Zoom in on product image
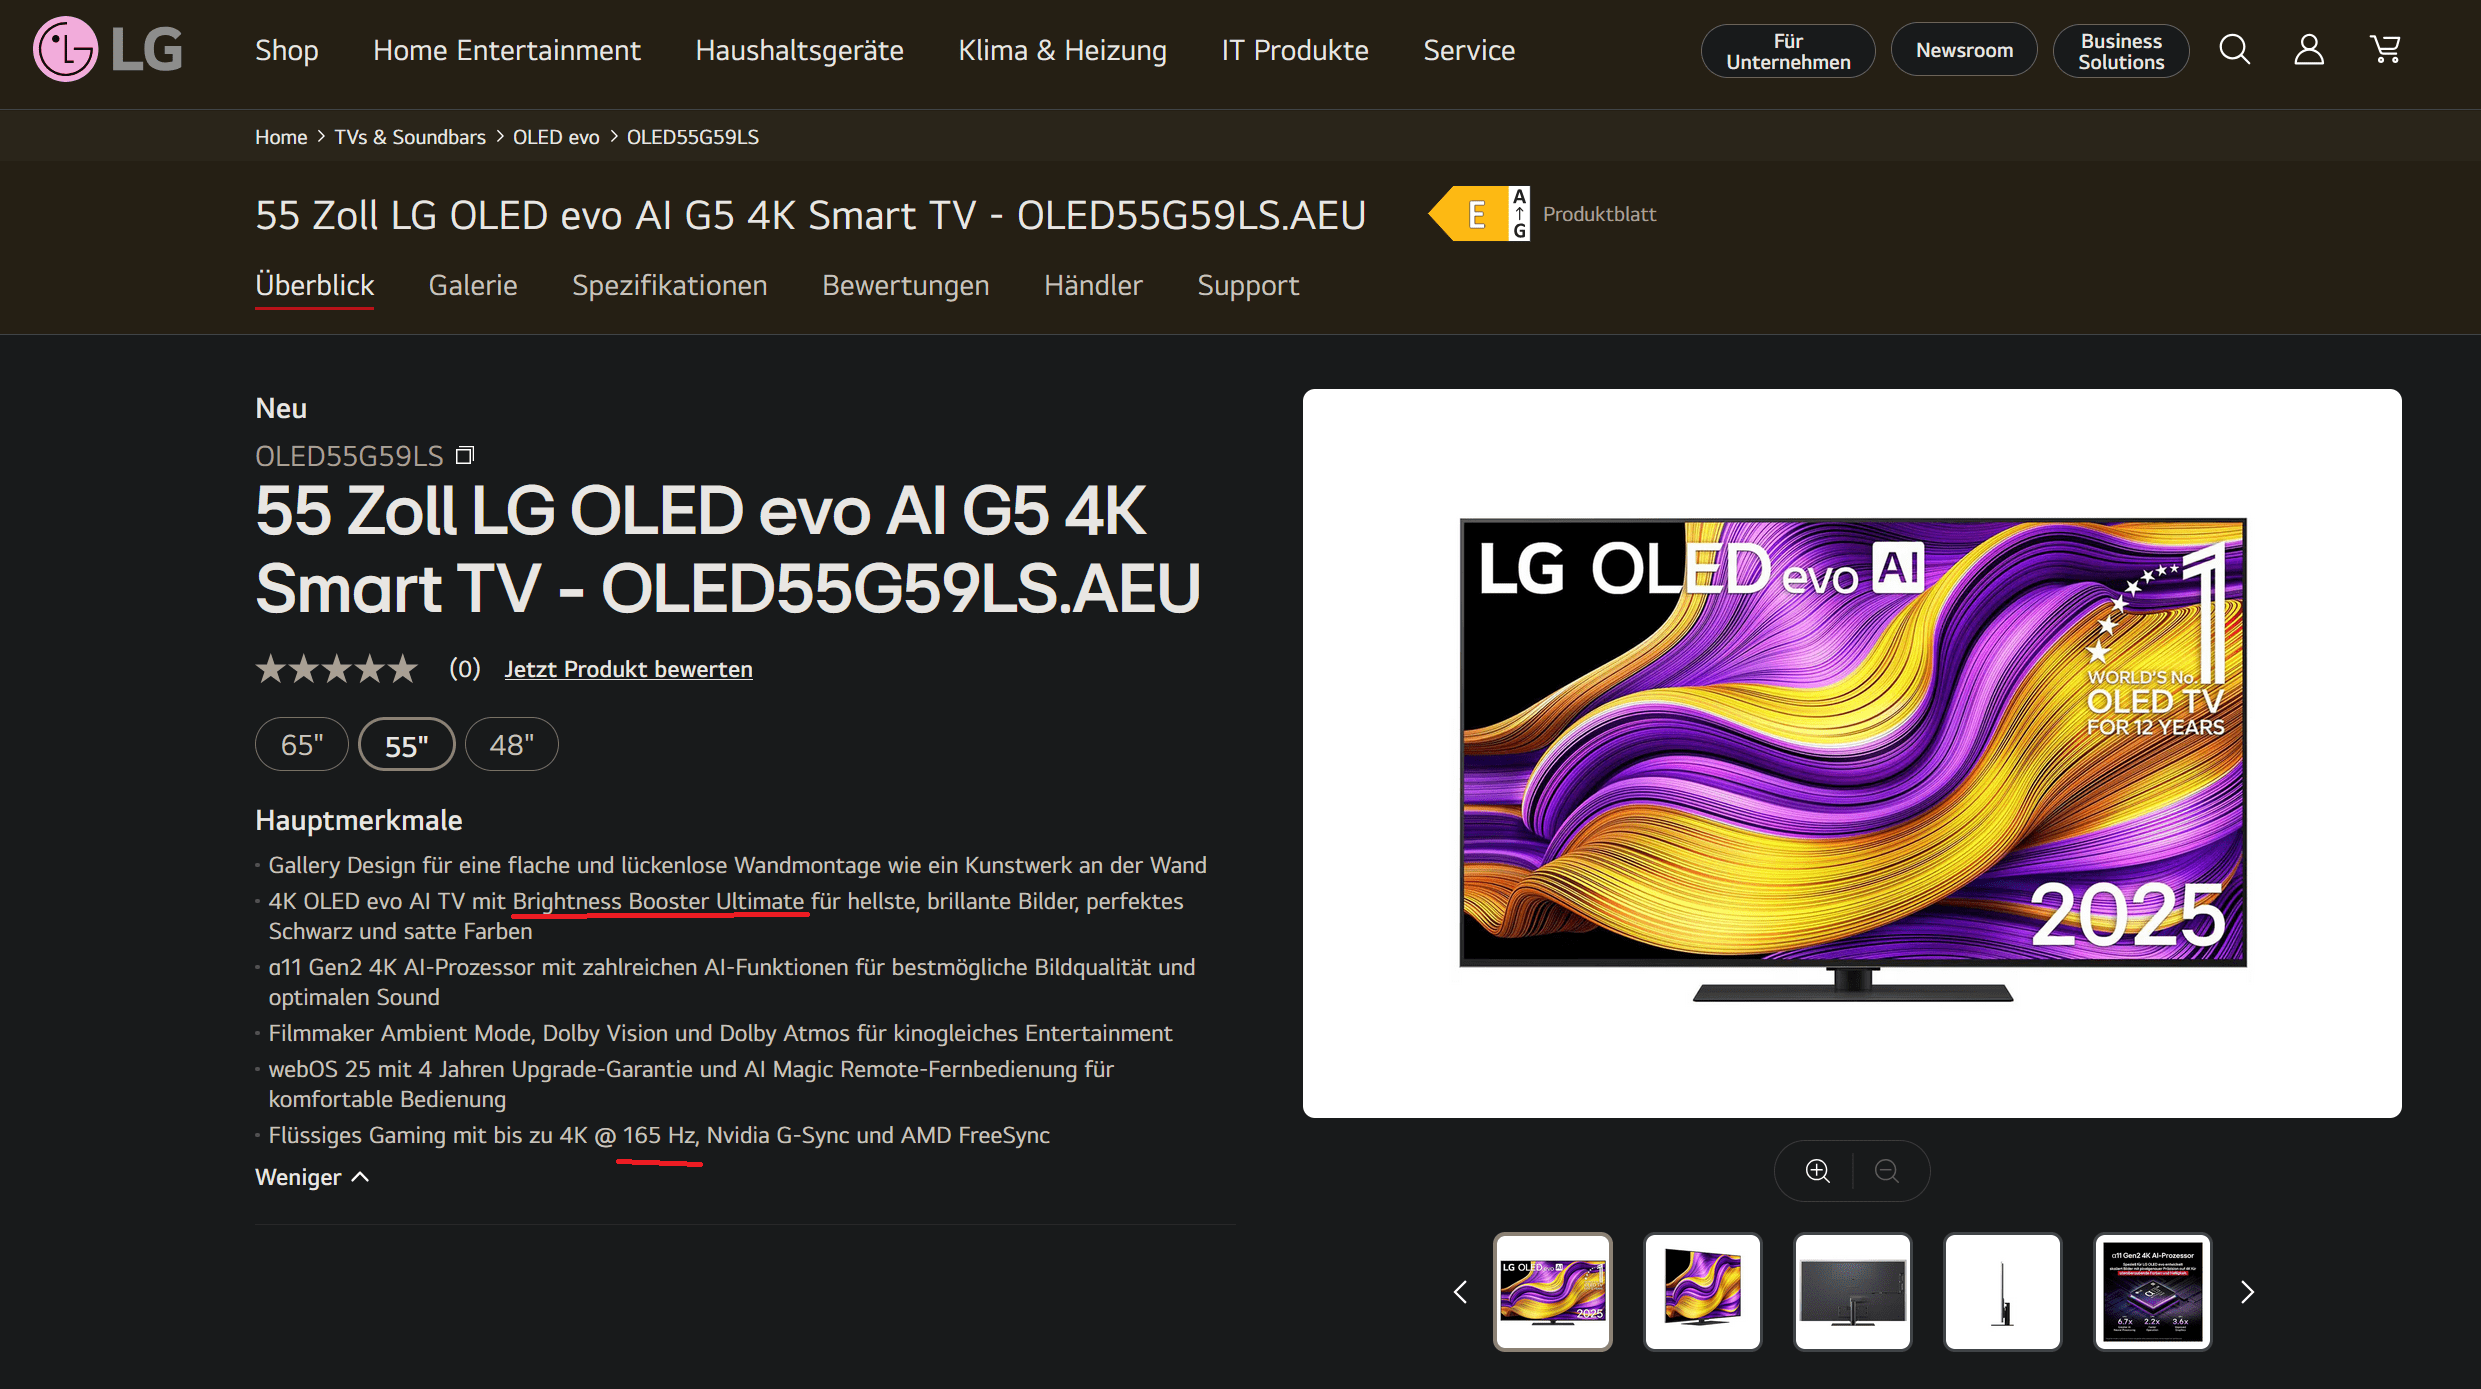 (1817, 1171)
